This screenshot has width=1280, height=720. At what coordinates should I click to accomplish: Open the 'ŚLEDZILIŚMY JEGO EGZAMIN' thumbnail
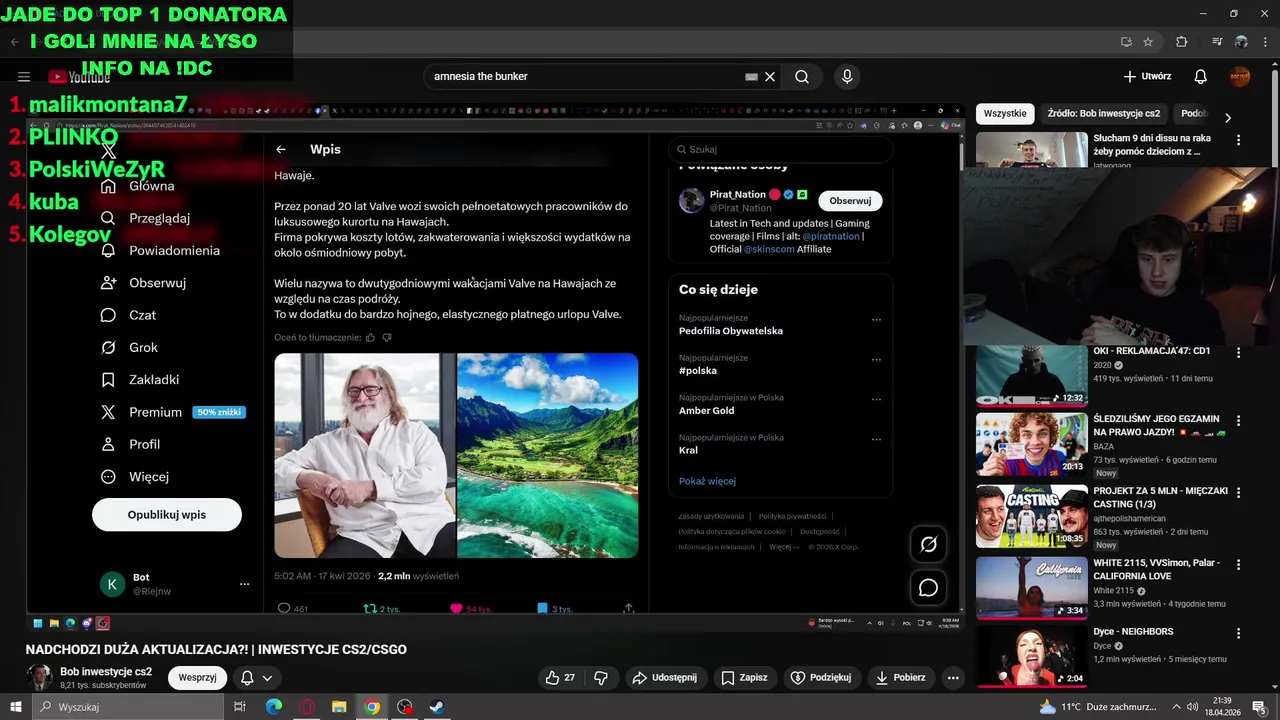point(1031,444)
